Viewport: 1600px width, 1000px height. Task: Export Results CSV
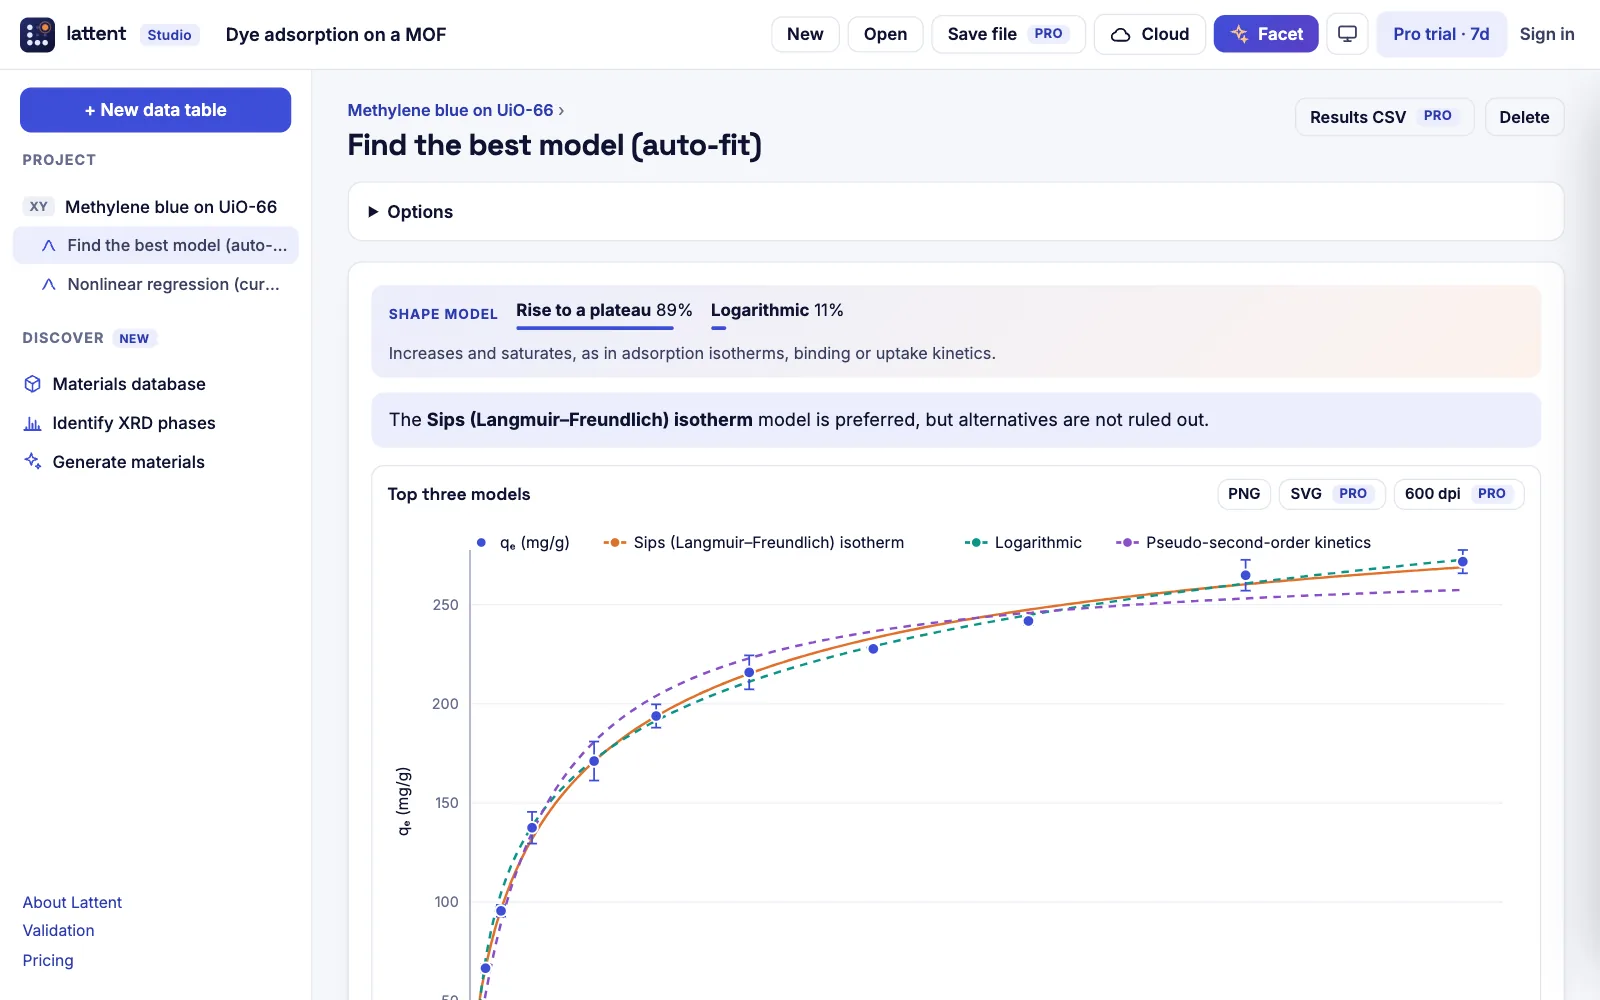(1384, 117)
